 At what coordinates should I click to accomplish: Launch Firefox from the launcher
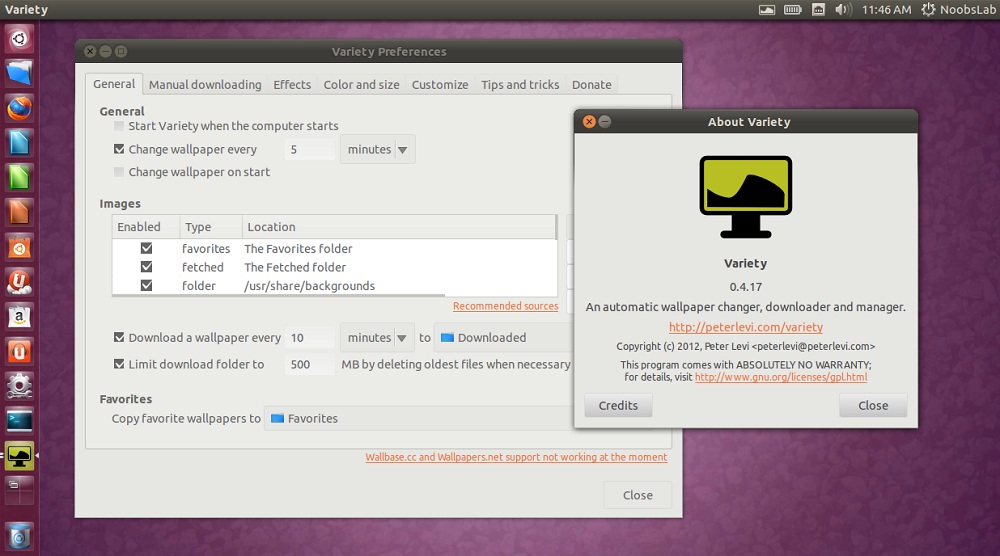(19, 107)
